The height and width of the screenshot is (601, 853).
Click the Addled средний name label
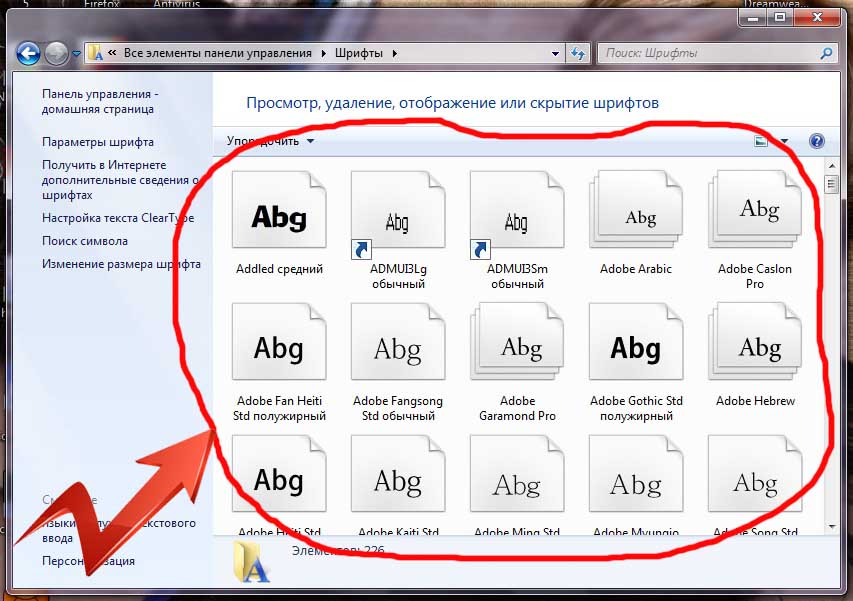[x=279, y=269]
